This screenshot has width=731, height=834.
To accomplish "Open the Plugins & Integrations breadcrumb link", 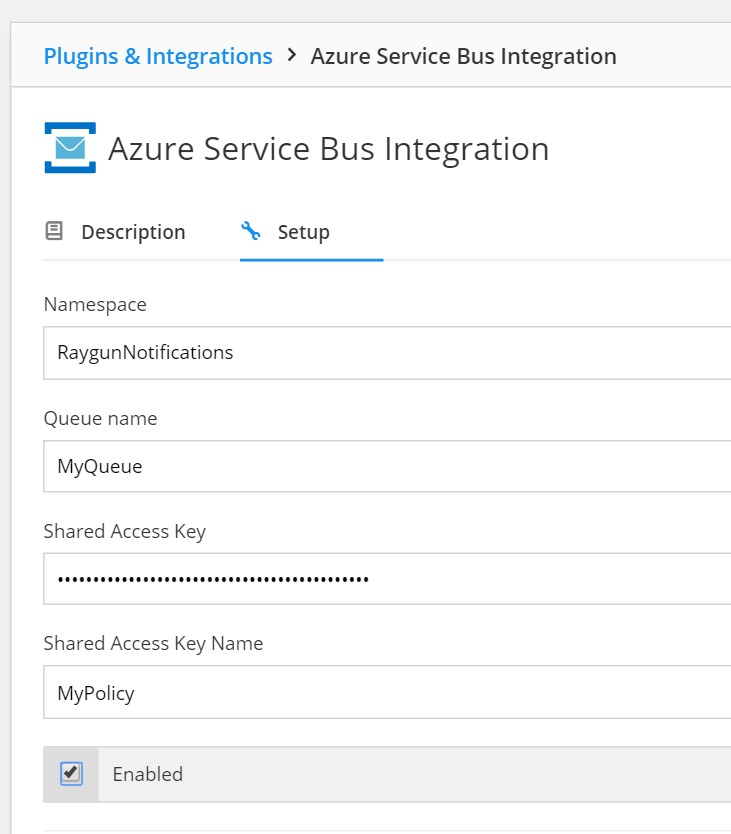I will click(x=158, y=56).
